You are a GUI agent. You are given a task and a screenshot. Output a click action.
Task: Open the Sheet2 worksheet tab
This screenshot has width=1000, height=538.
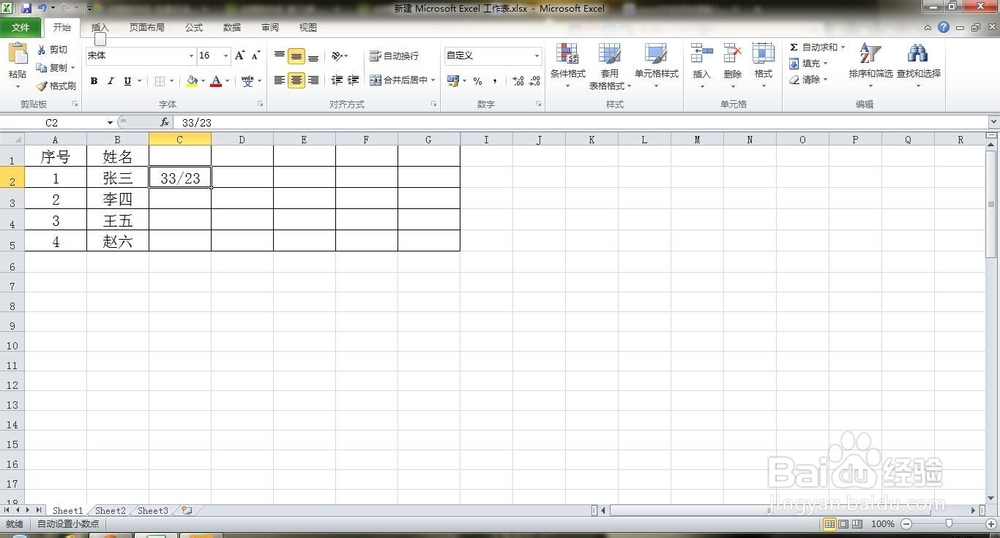(x=110, y=511)
